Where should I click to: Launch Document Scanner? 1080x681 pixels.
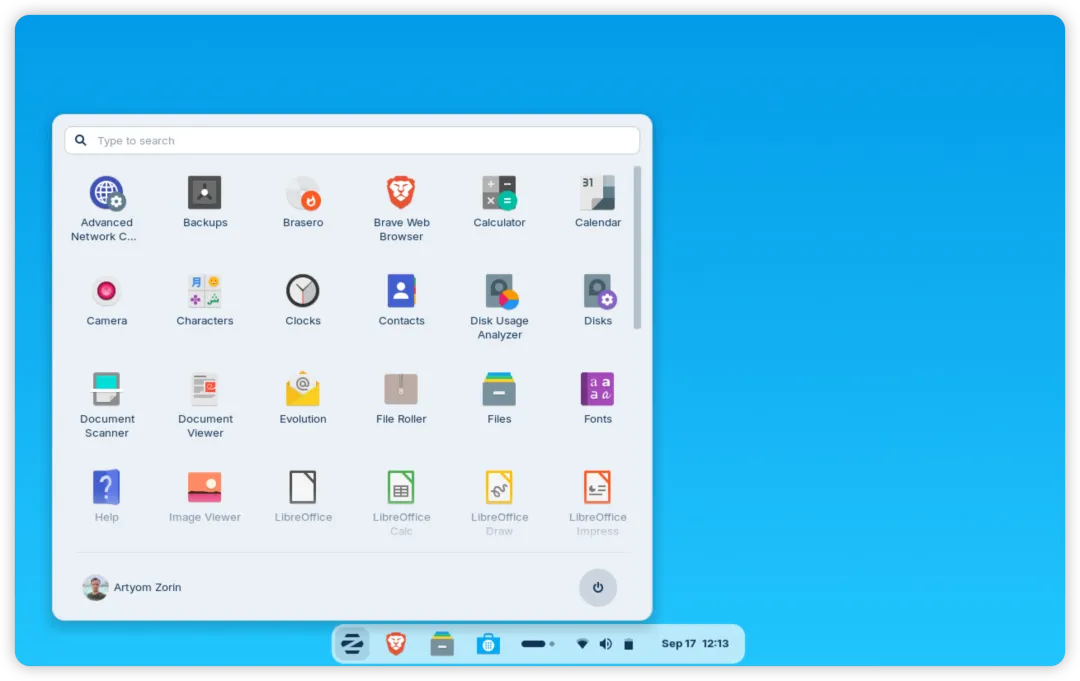point(106,405)
